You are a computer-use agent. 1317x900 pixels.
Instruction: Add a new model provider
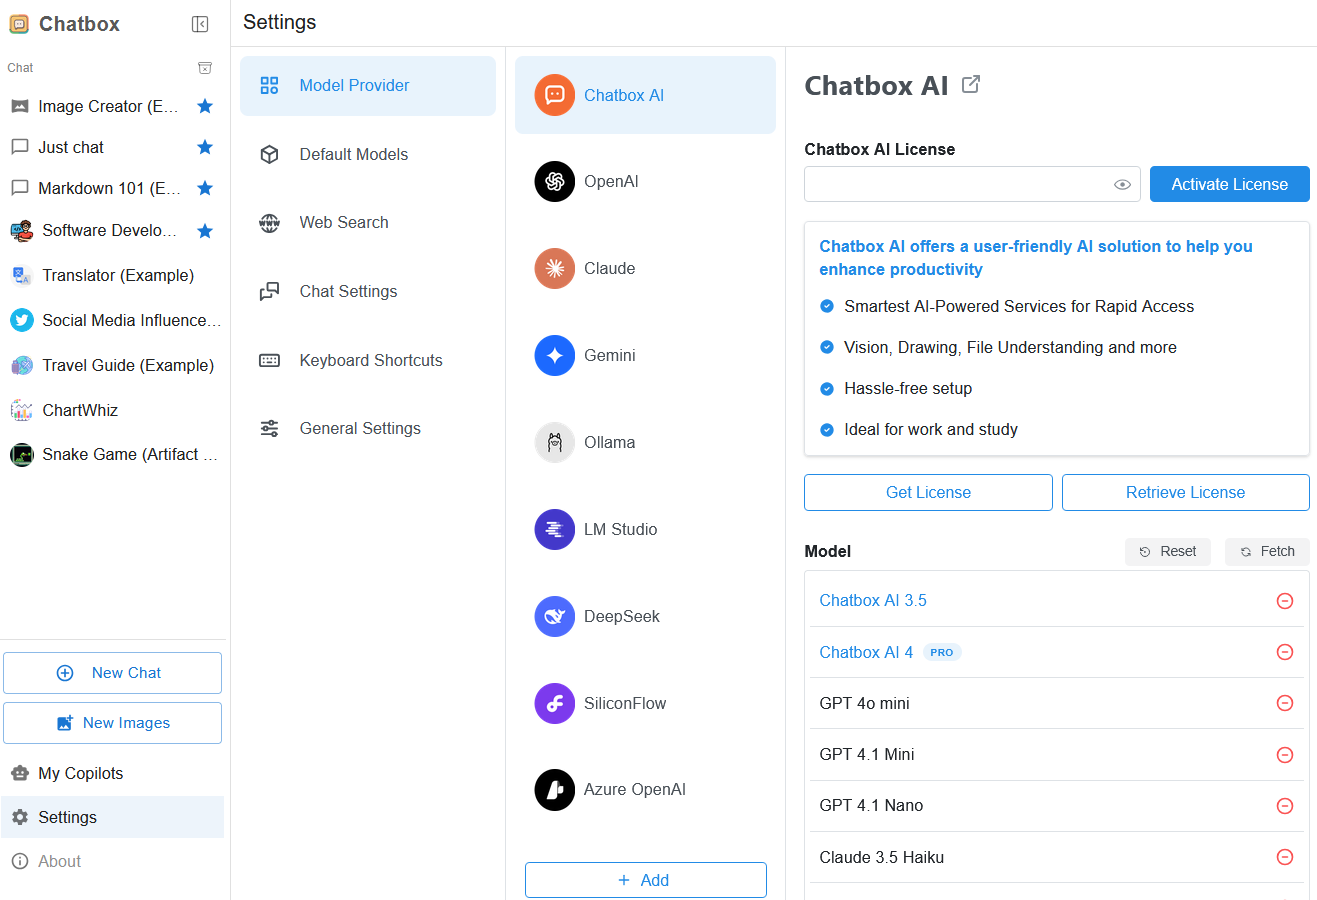coord(645,880)
